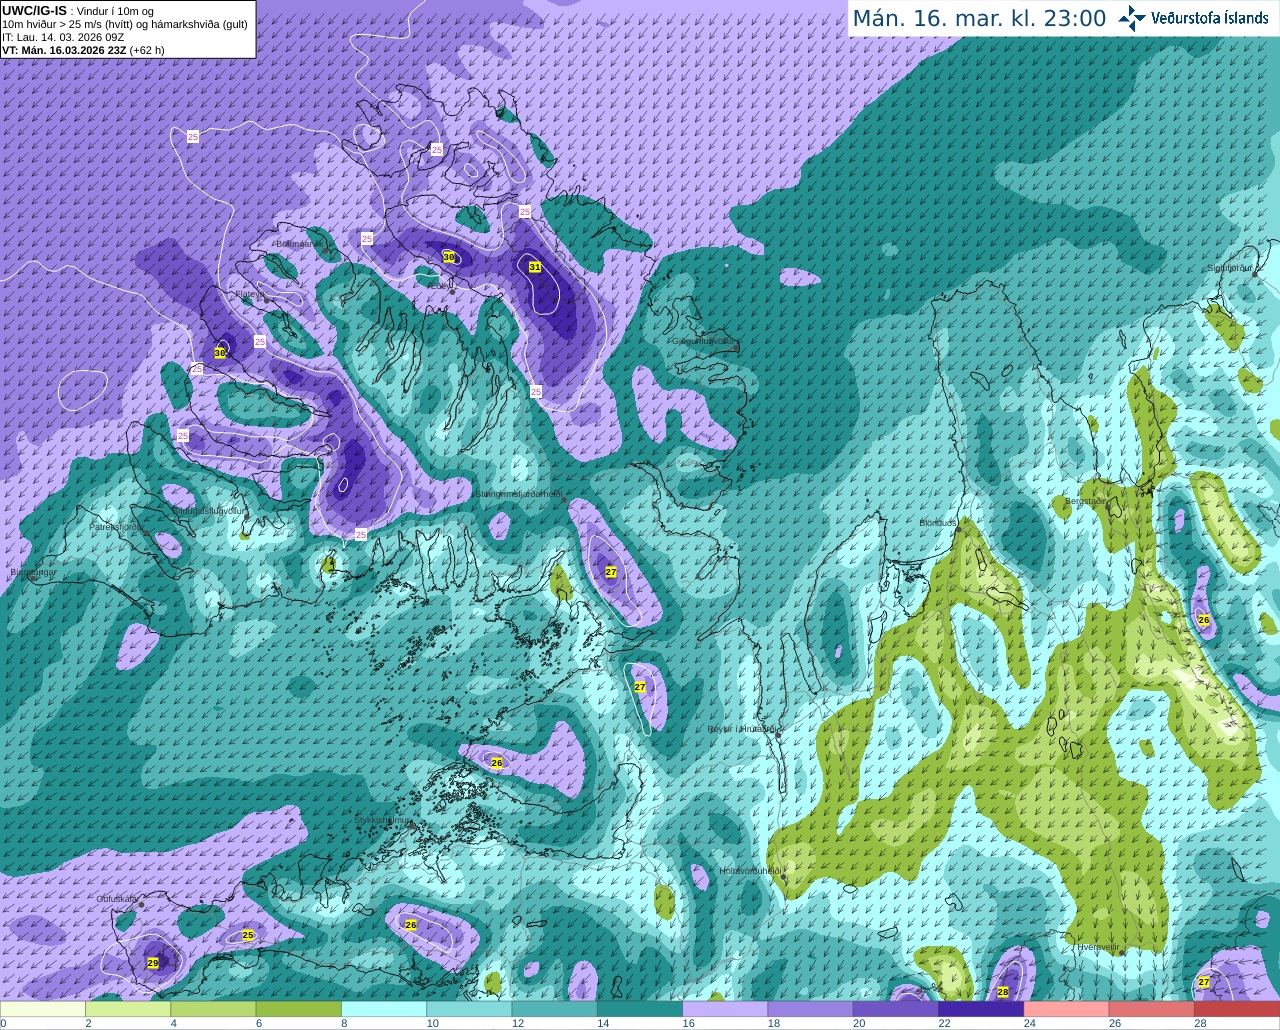Click the legend scale value 22

944,1023
